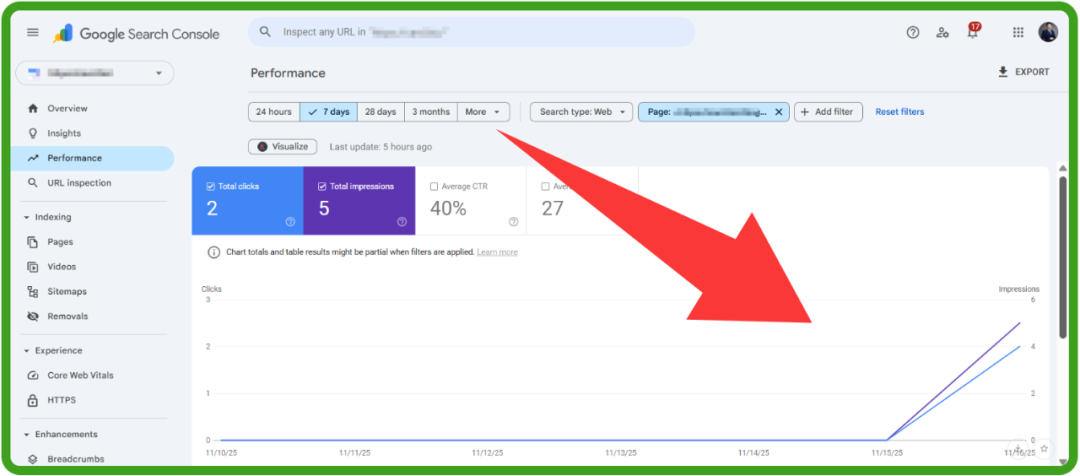1080x476 pixels.
Task: Open URL inspection in sidebar
Action: point(79,183)
